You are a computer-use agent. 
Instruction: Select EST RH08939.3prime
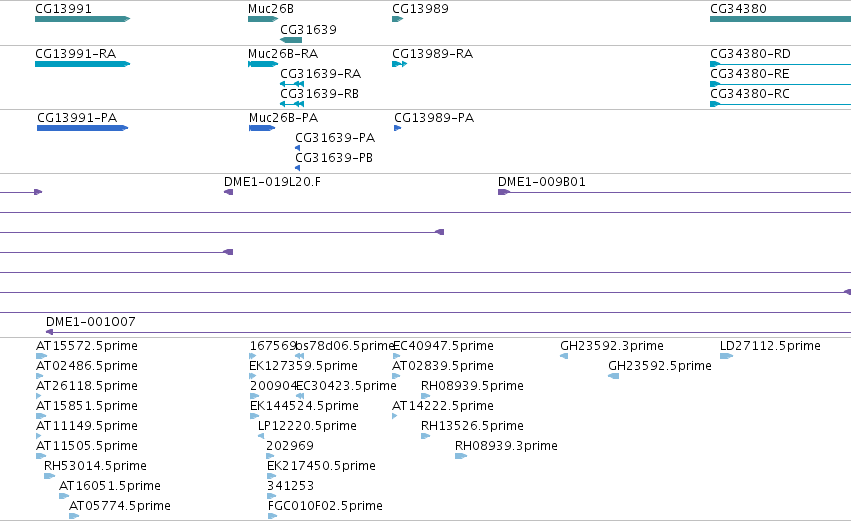[506, 446]
